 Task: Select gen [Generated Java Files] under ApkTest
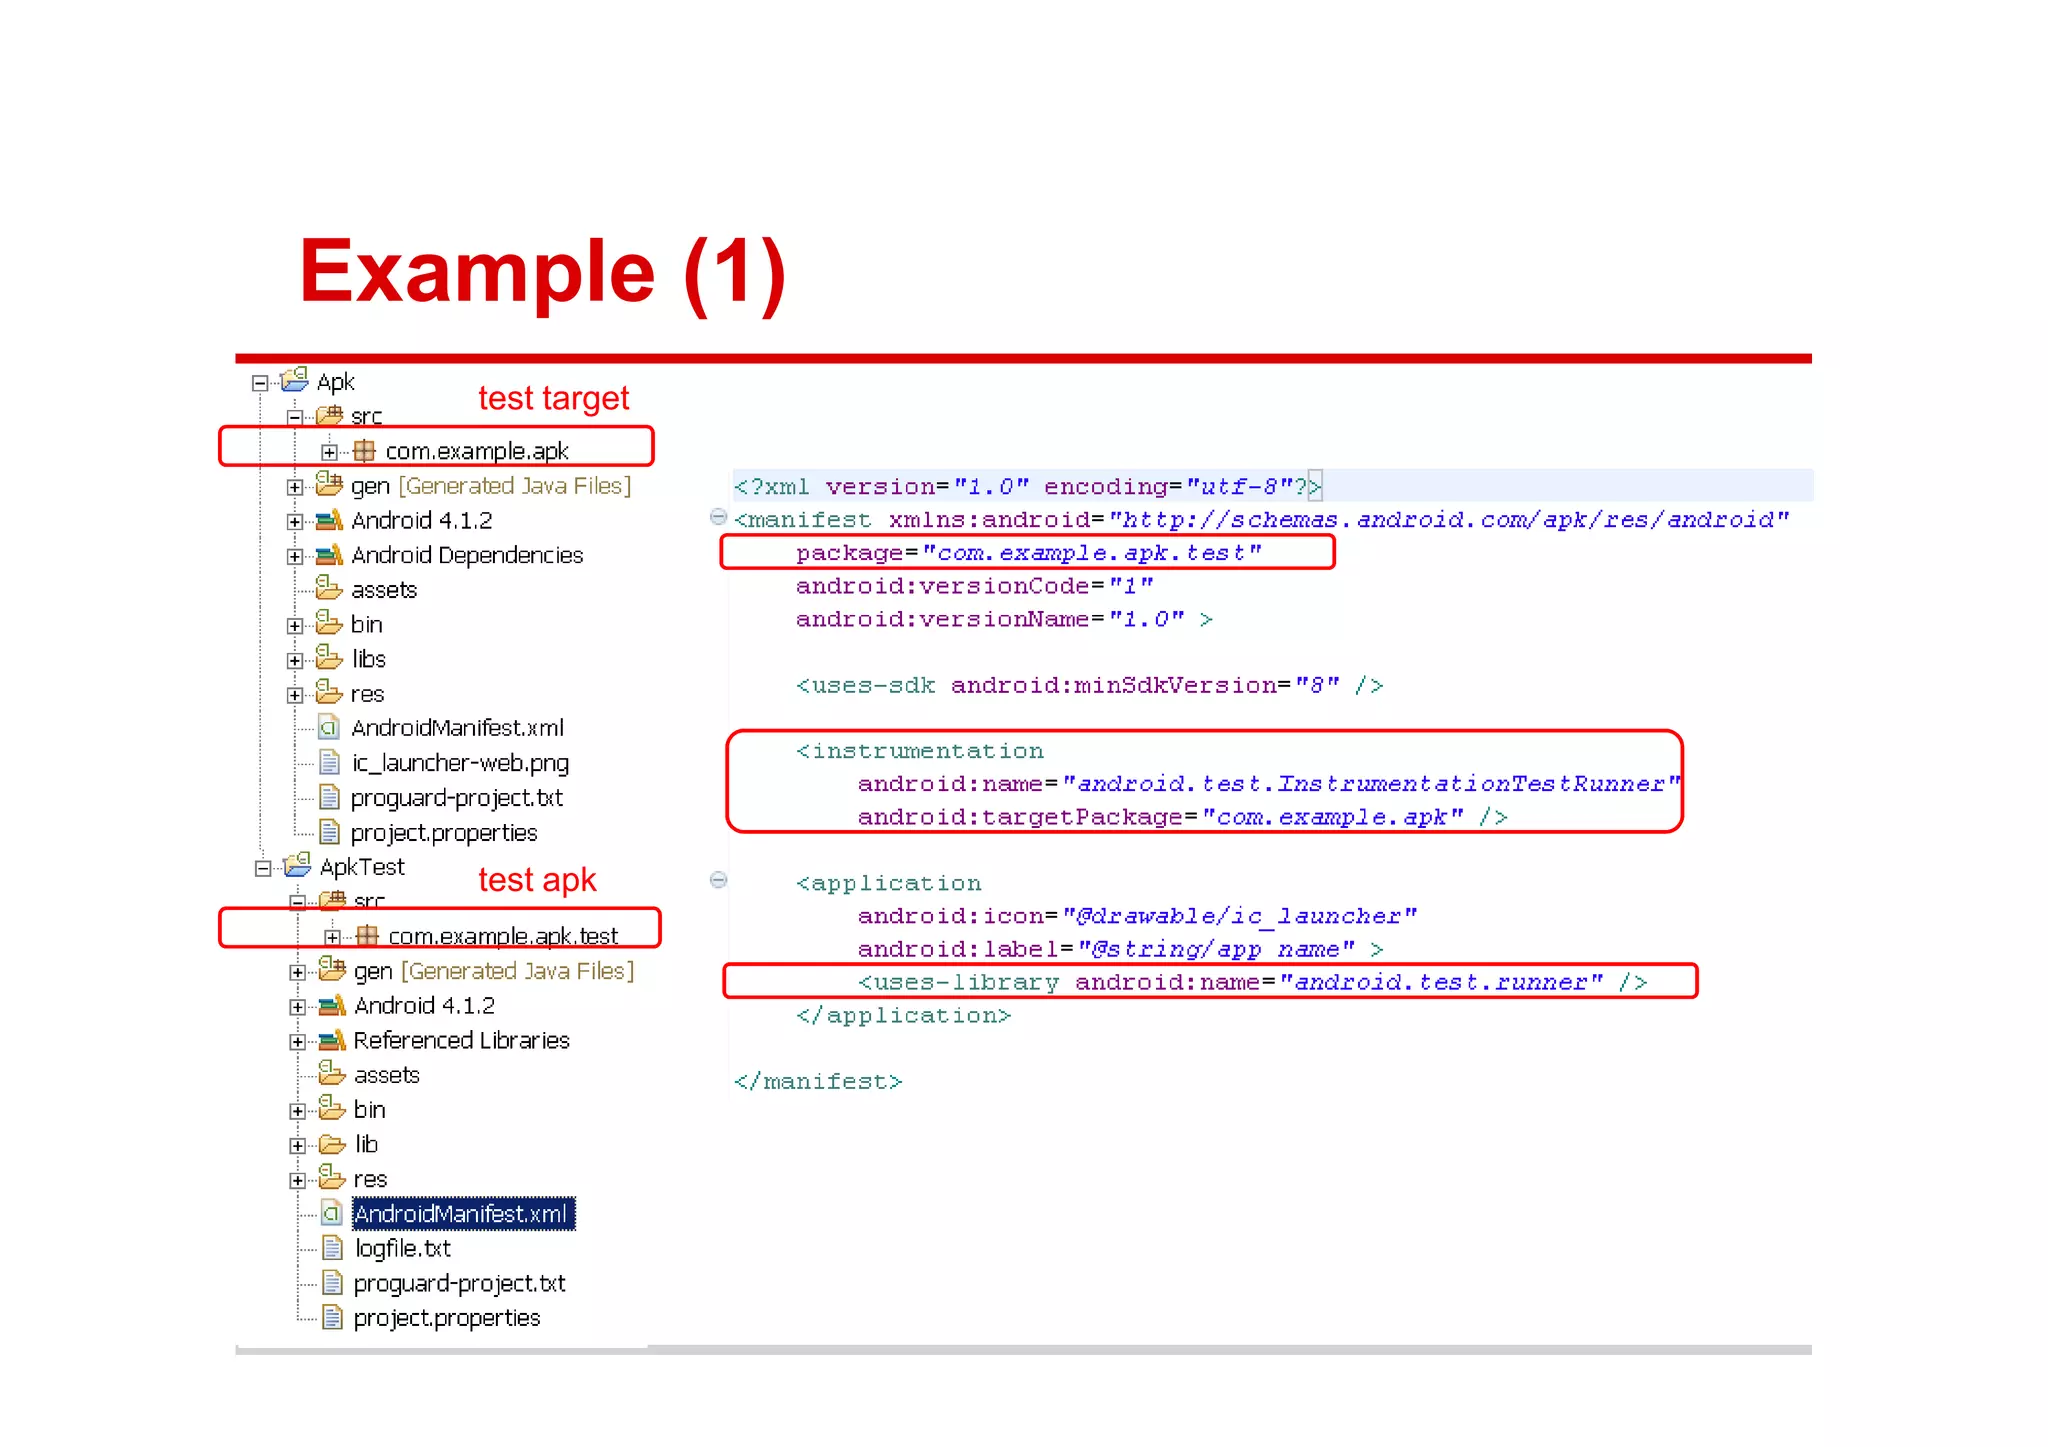click(x=494, y=971)
